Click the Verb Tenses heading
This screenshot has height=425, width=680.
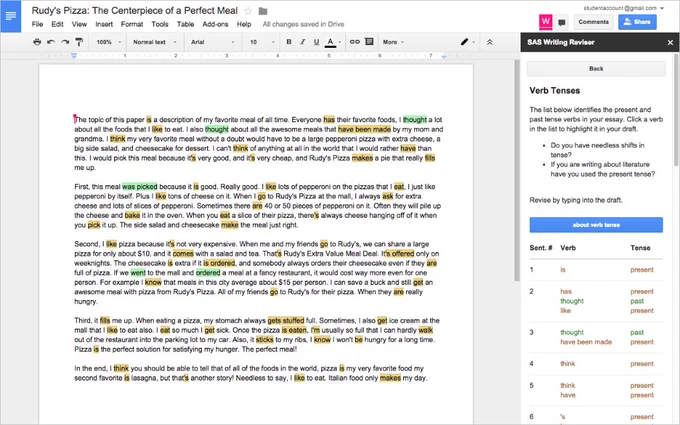pyautogui.click(x=554, y=91)
